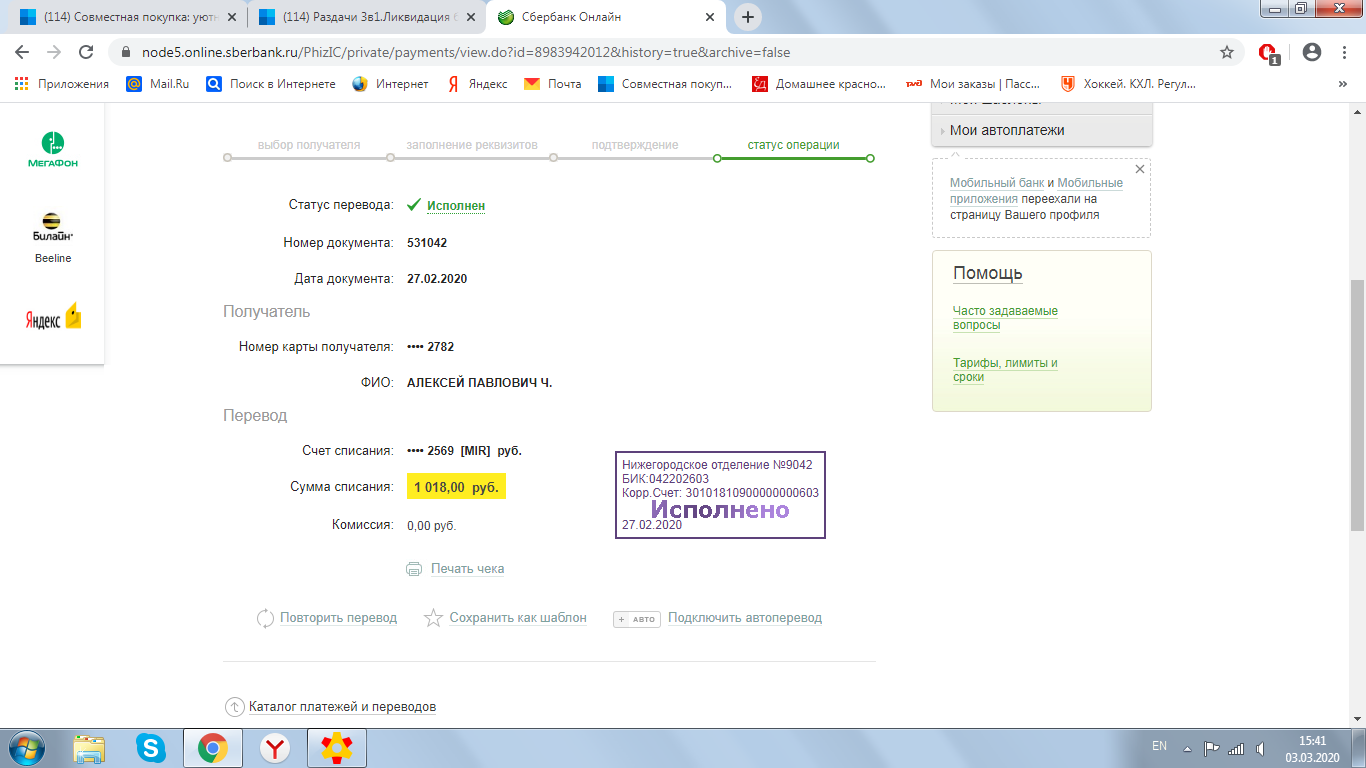
Task: Close the Мобильный банк notice with X
Action: pos(1140,170)
